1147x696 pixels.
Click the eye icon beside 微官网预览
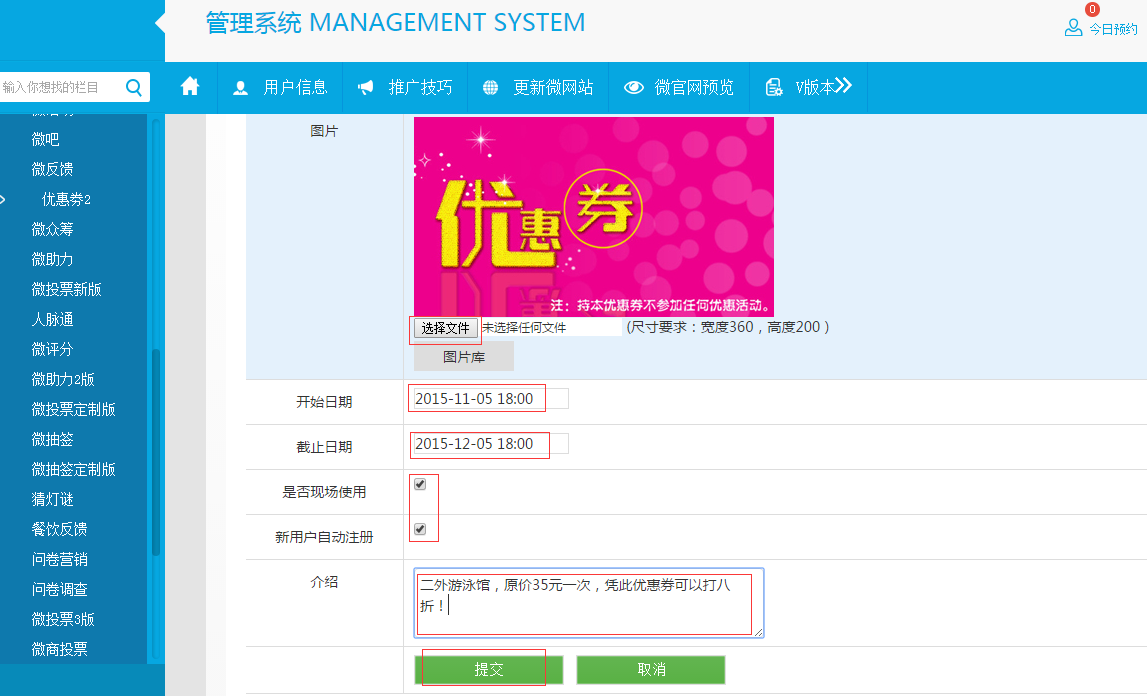(633, 88)
